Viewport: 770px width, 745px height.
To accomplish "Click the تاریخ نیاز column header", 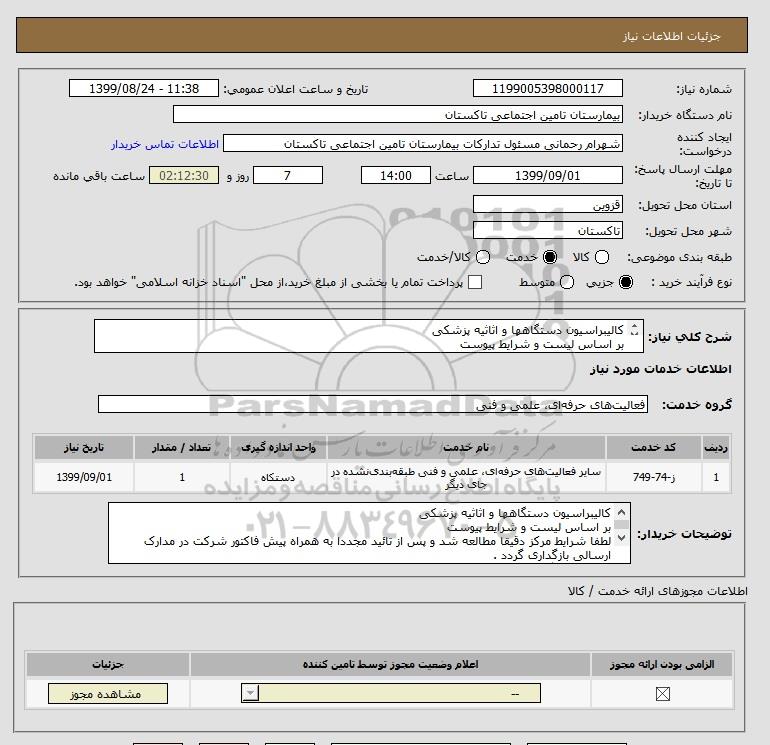I will pyautogui.click(x=84, y=447).
